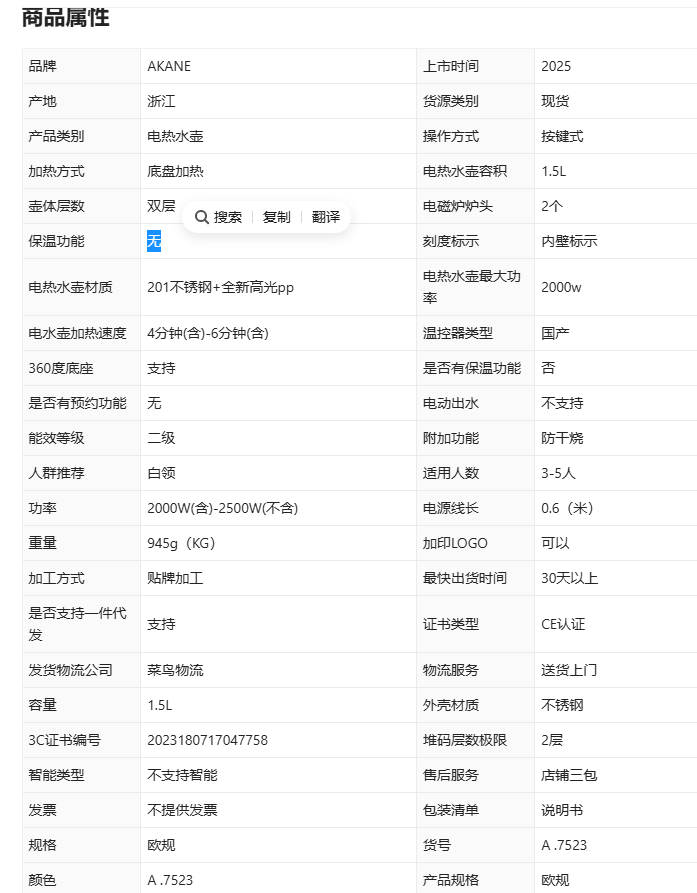Click the 不提供发票 invoice value
The width and height of the screenshot is (697, 893).
tap(182, 810)
